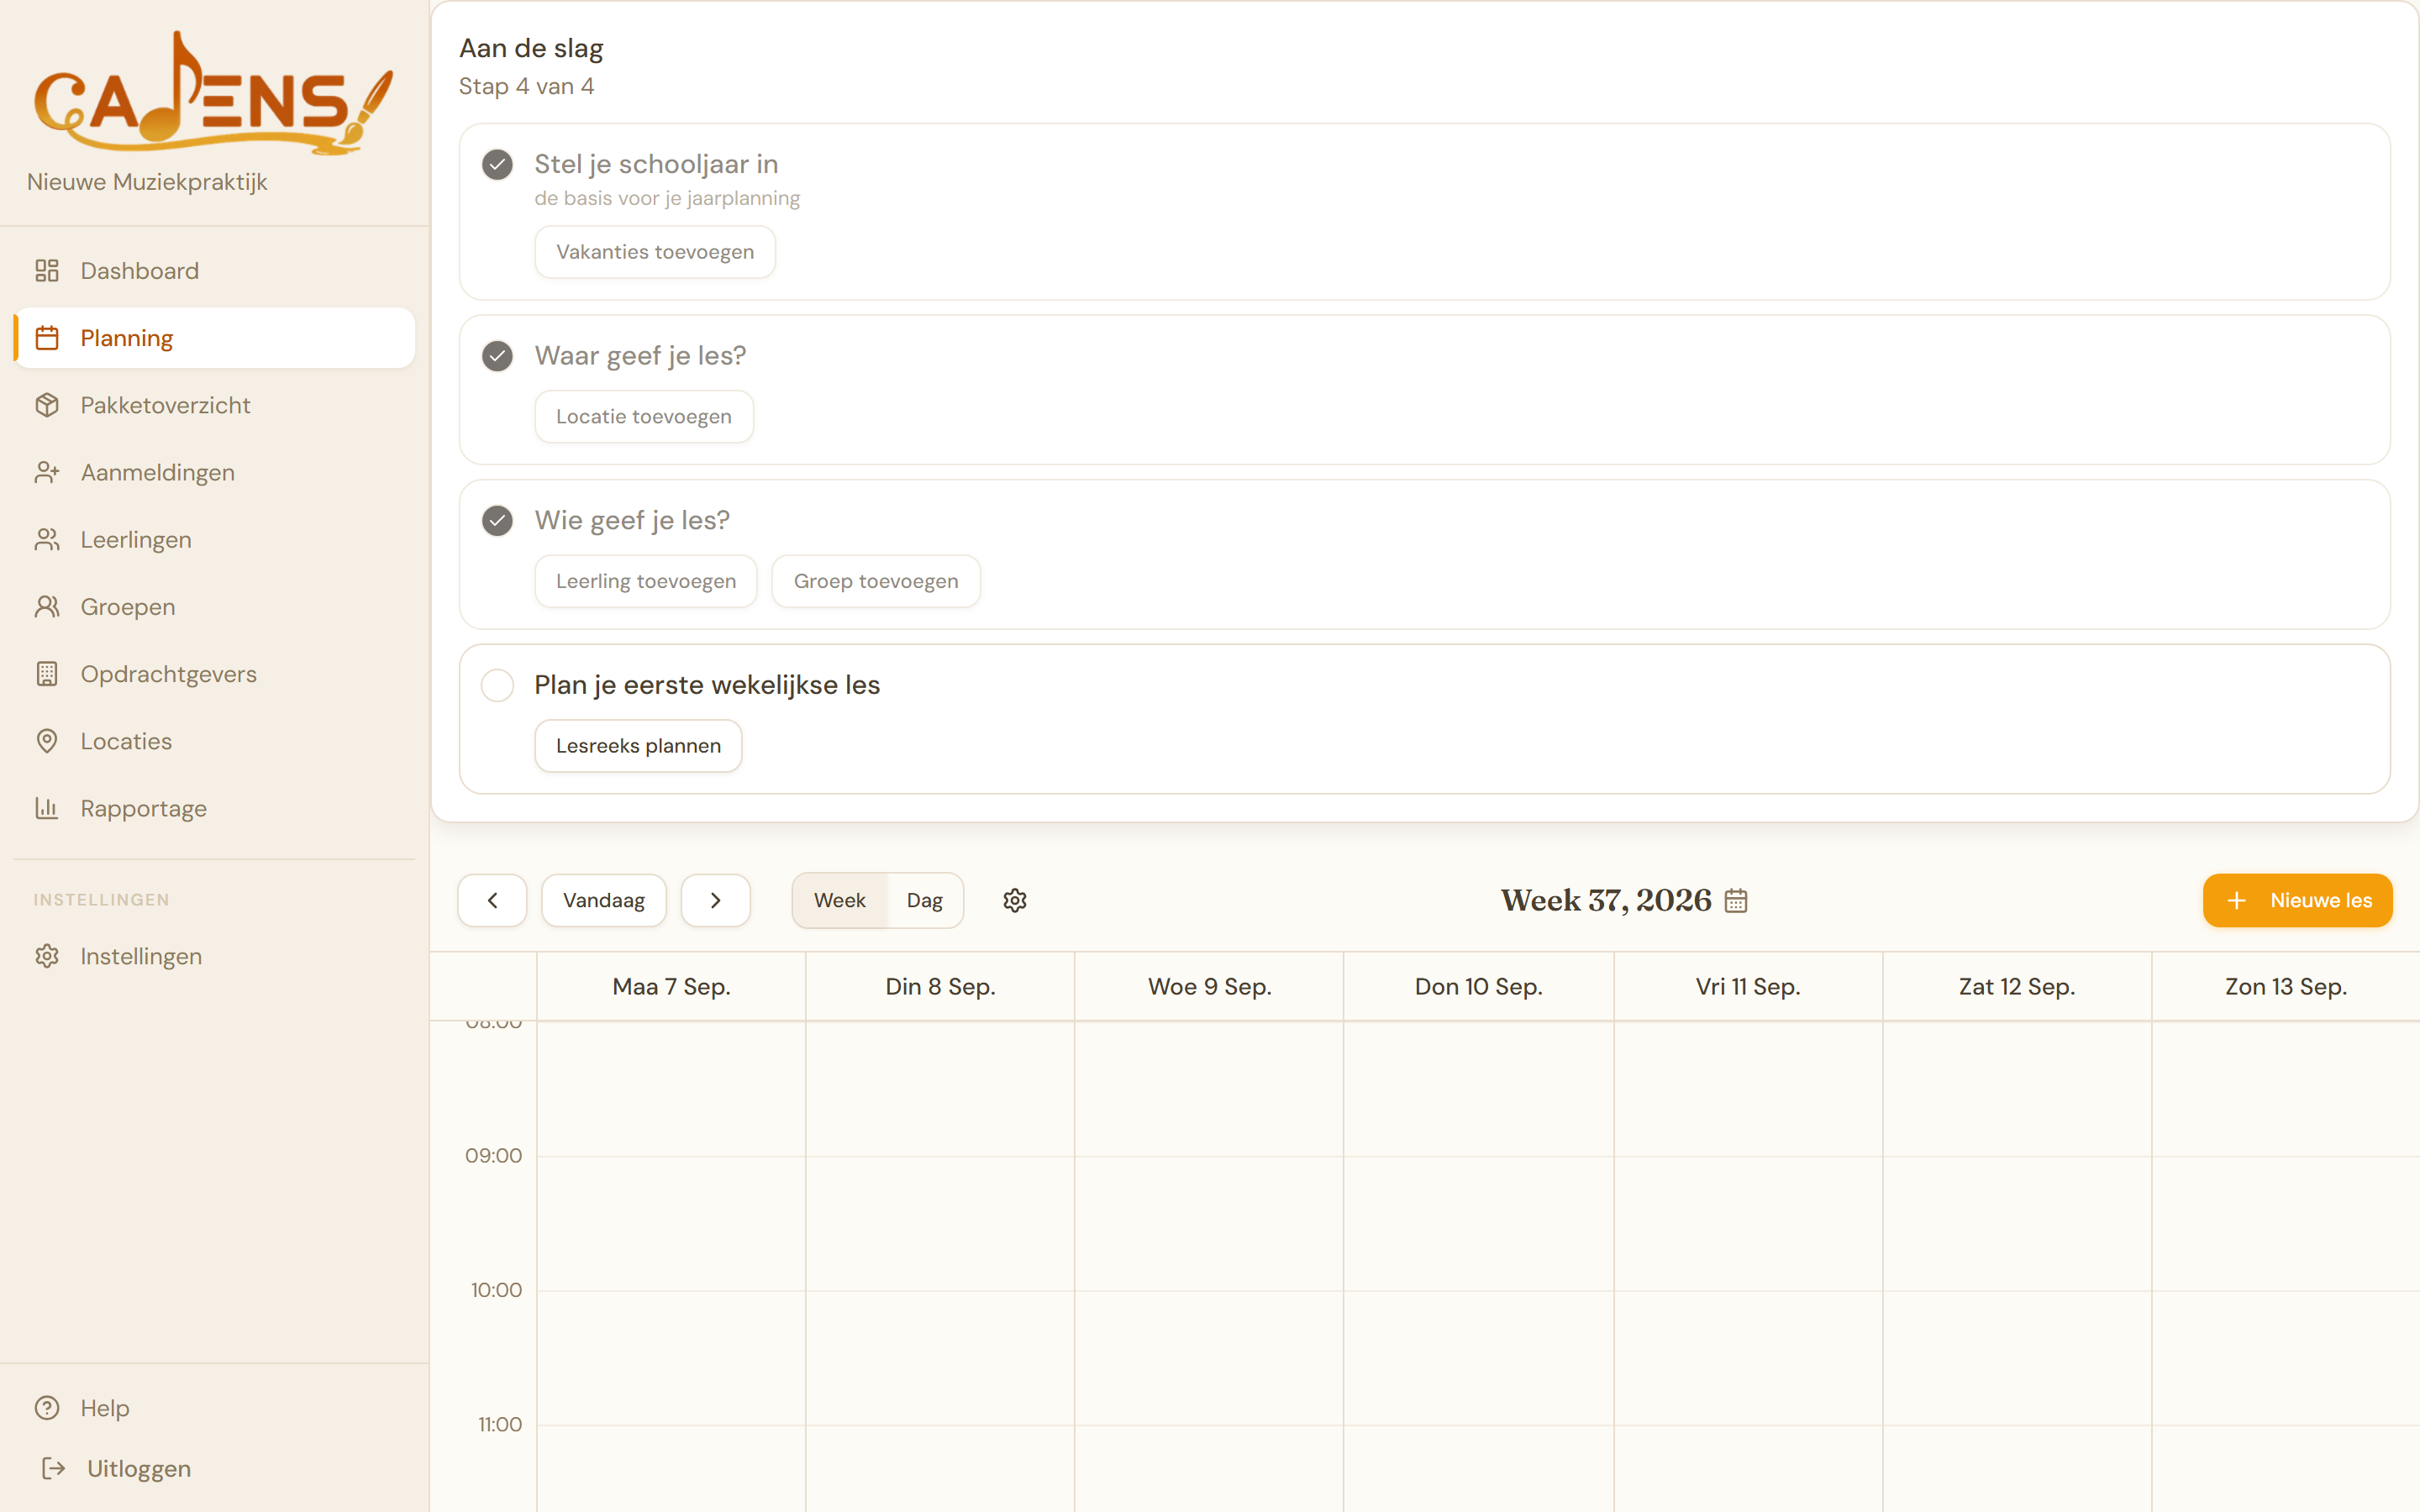Check the Plan je eerste wekelijkse les circle
The image size is (2420, 1512).
497,685
